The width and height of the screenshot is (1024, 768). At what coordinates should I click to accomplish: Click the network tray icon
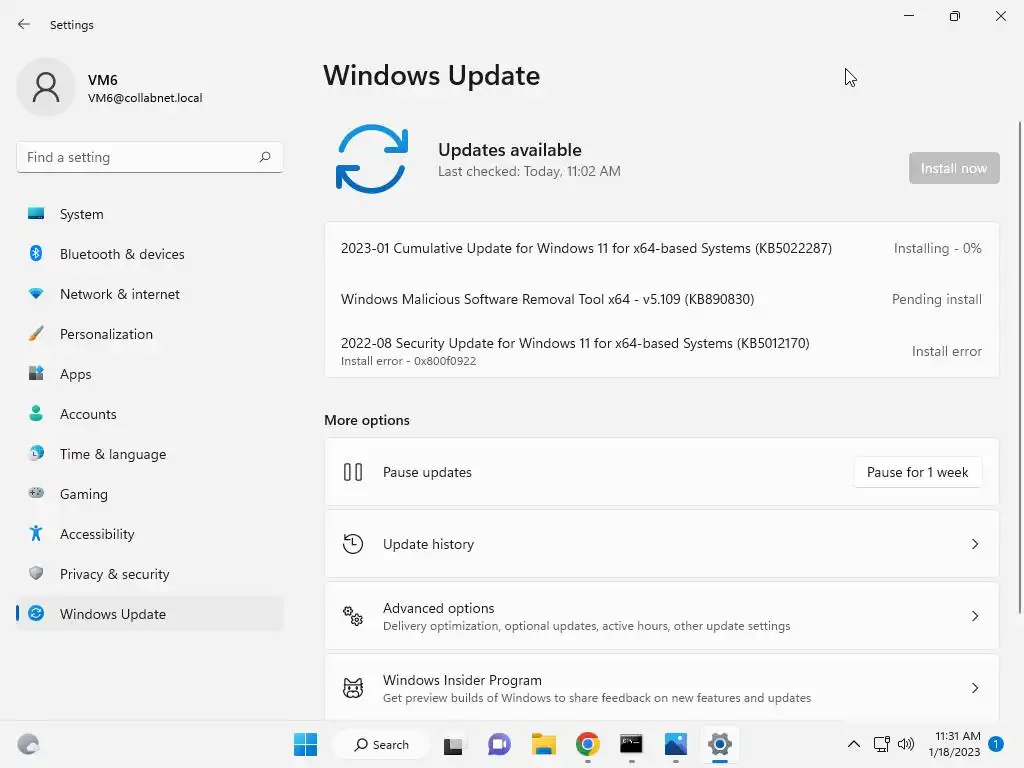click(882, 744)
